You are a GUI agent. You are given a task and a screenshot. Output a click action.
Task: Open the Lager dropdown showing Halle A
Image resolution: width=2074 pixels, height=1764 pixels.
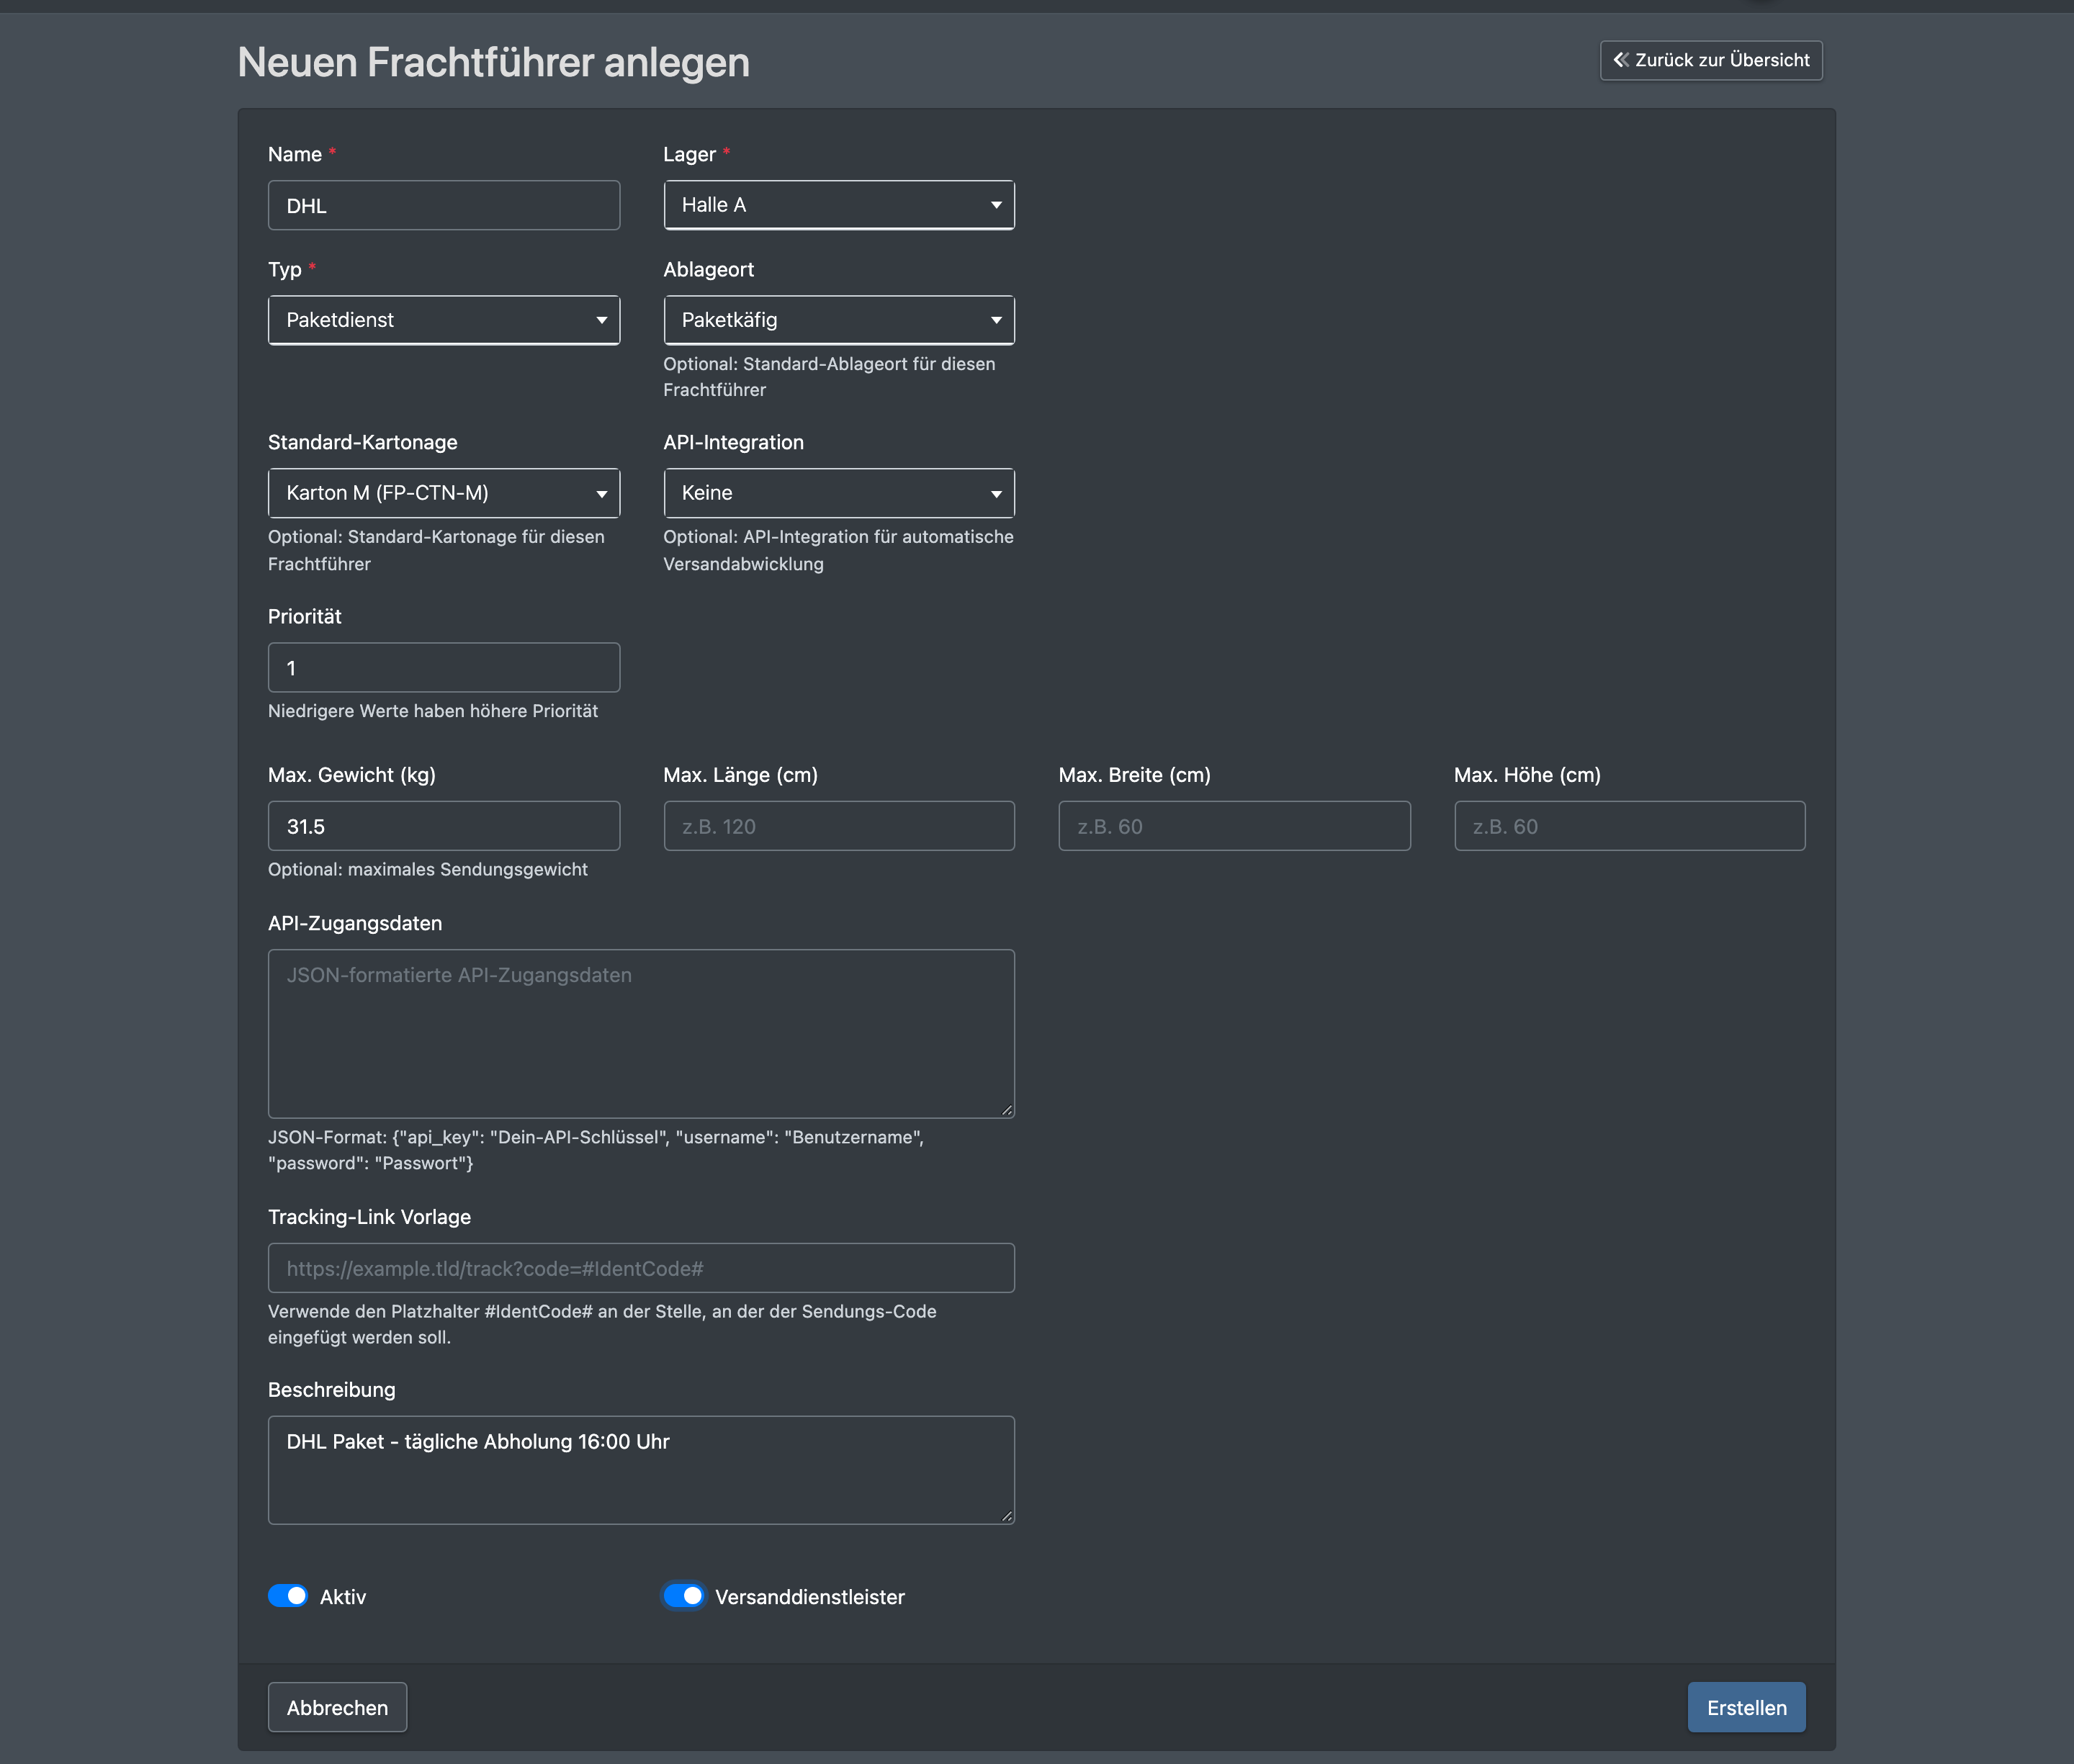click(839, 205)
